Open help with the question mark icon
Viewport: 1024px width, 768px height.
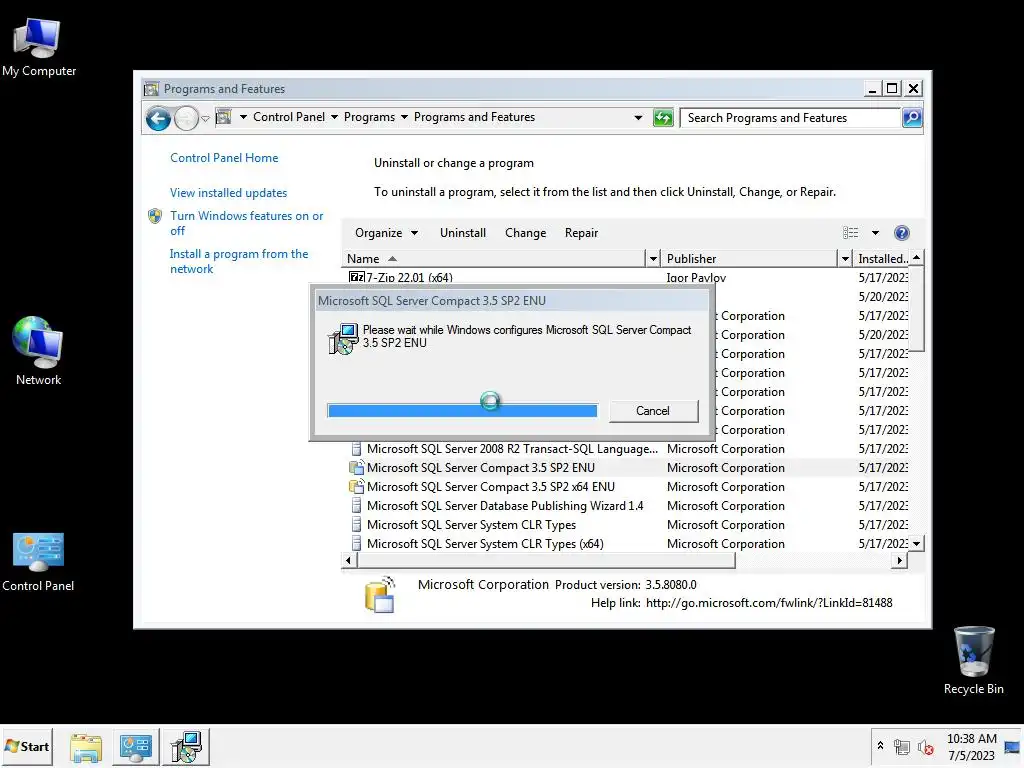tap(902, 233)
